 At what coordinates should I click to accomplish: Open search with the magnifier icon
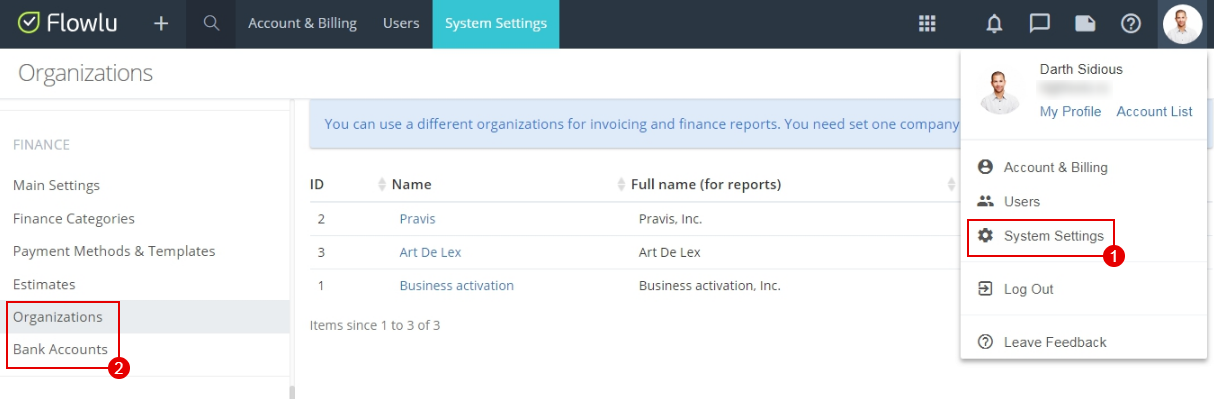pos(211,23)
